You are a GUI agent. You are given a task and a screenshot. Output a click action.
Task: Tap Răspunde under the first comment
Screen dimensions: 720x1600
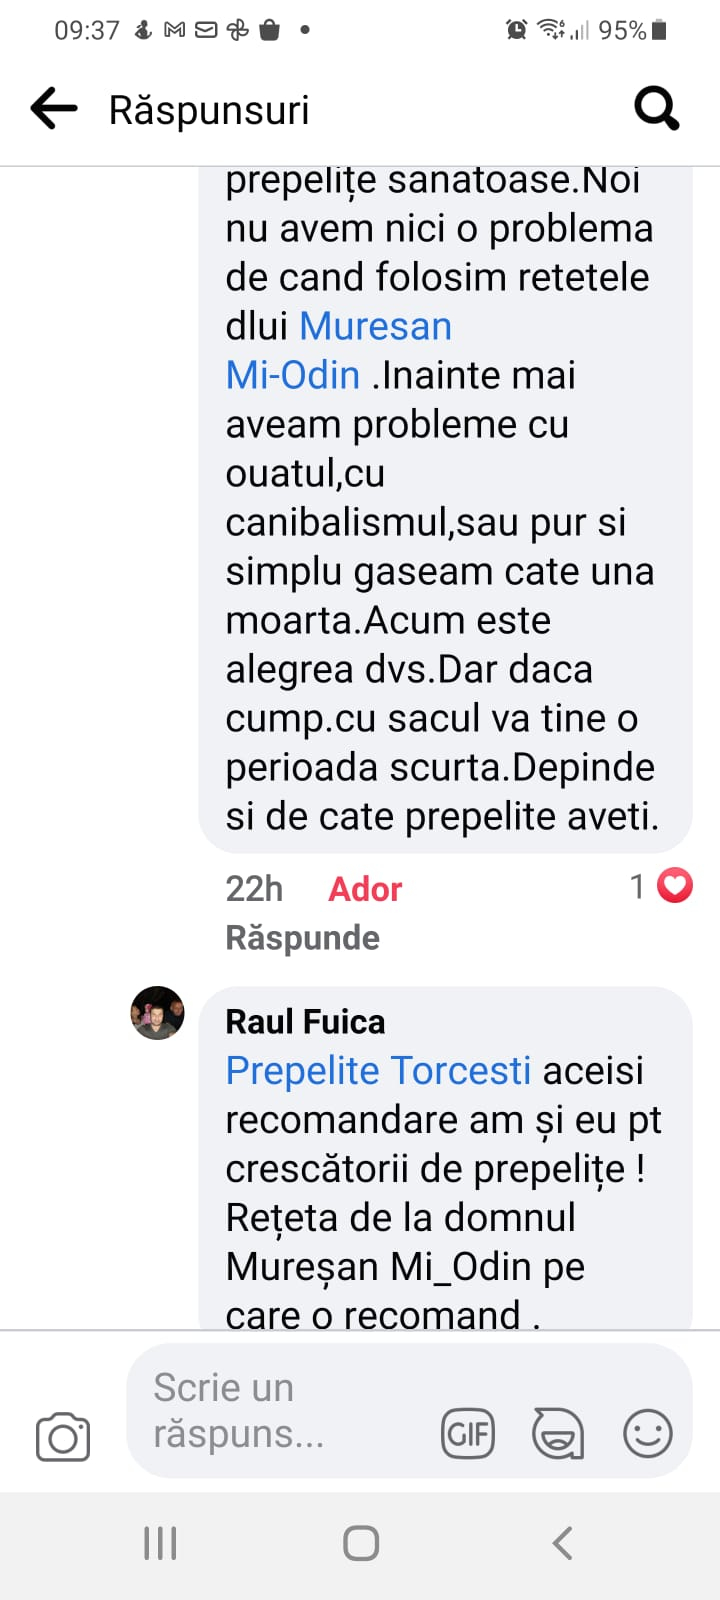tap(303, 938)
